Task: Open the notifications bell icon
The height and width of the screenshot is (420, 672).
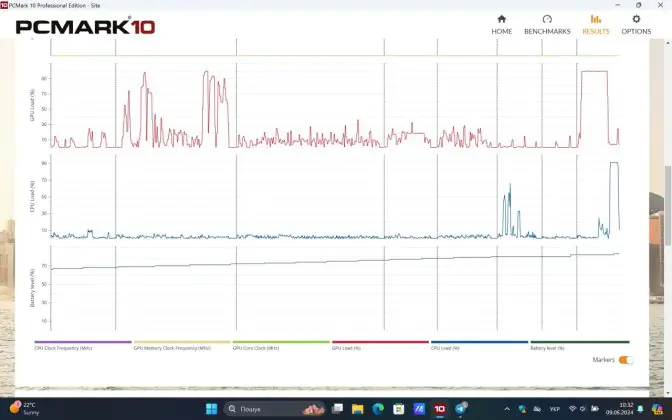Action: pos(640,409)
